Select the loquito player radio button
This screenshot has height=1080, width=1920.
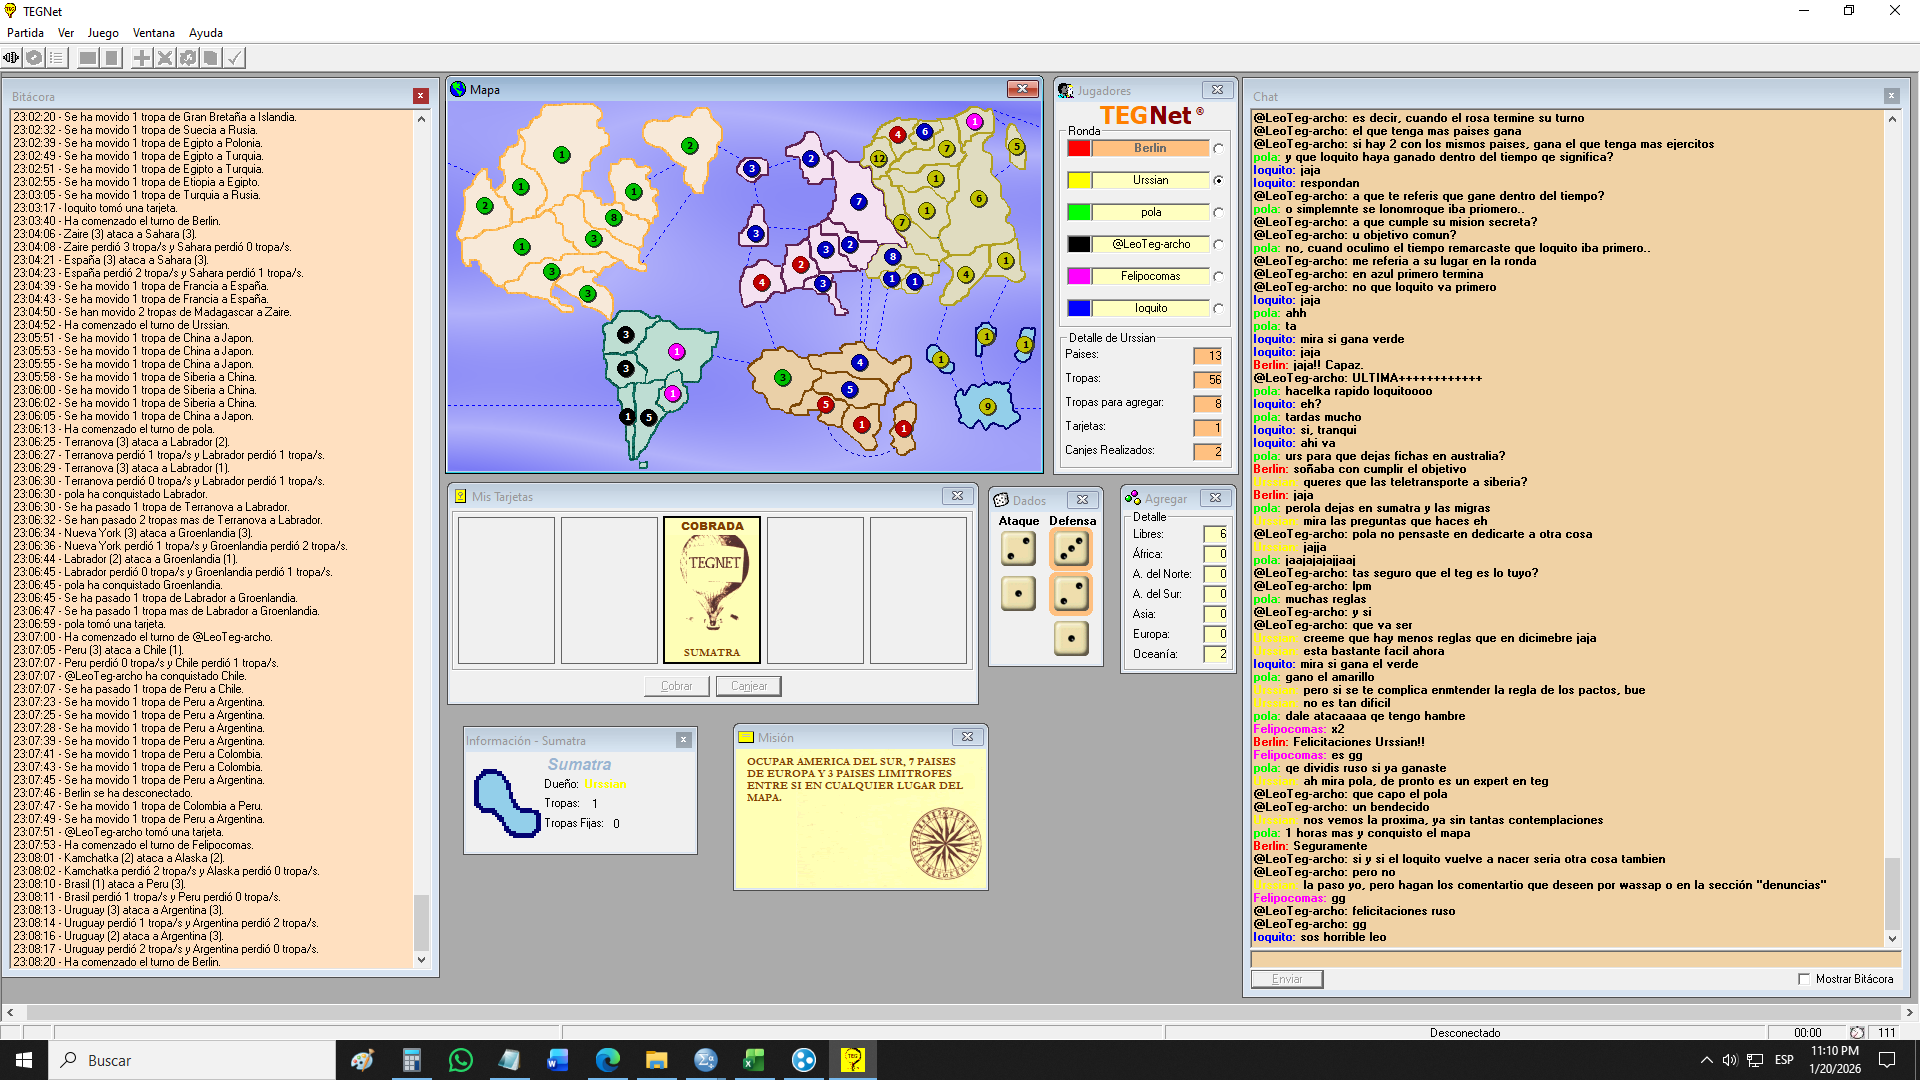pyautogui.click(x=1218, y=308)
